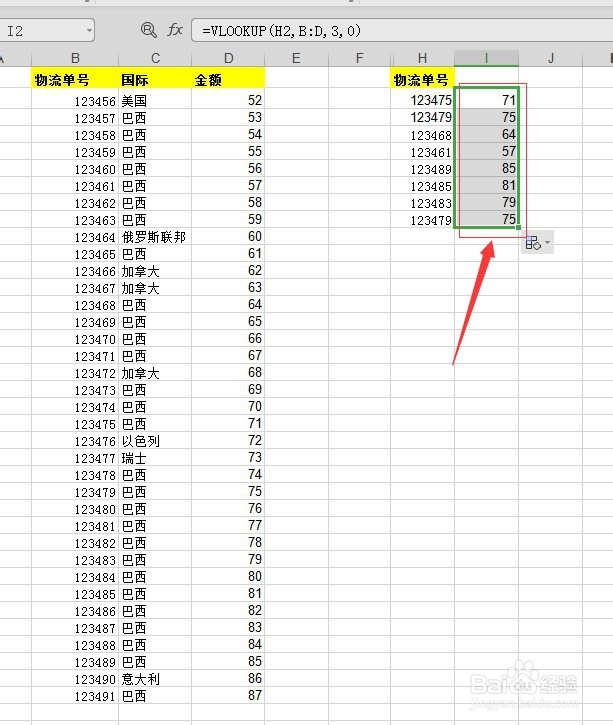Screen dimensions: 613x725
Task: Select result cell 85 in column I
Action: [486, 168]
